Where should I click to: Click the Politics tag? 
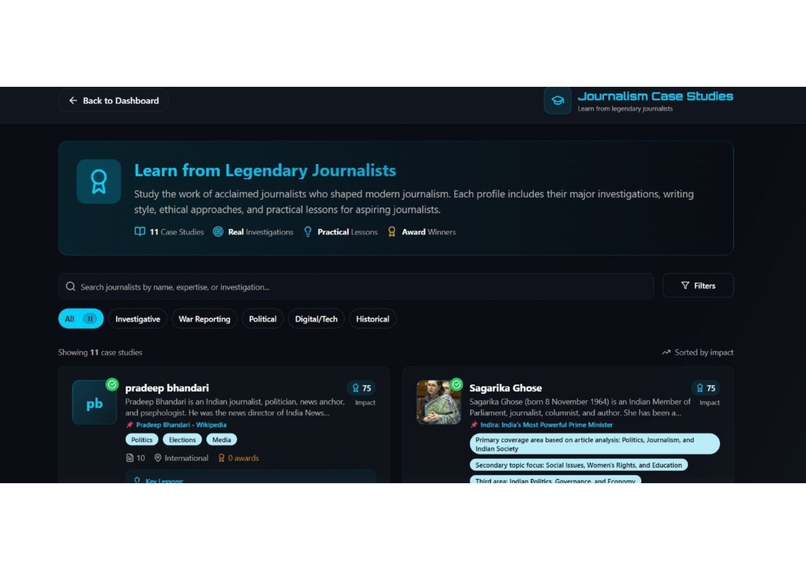(x=141, y=439)
